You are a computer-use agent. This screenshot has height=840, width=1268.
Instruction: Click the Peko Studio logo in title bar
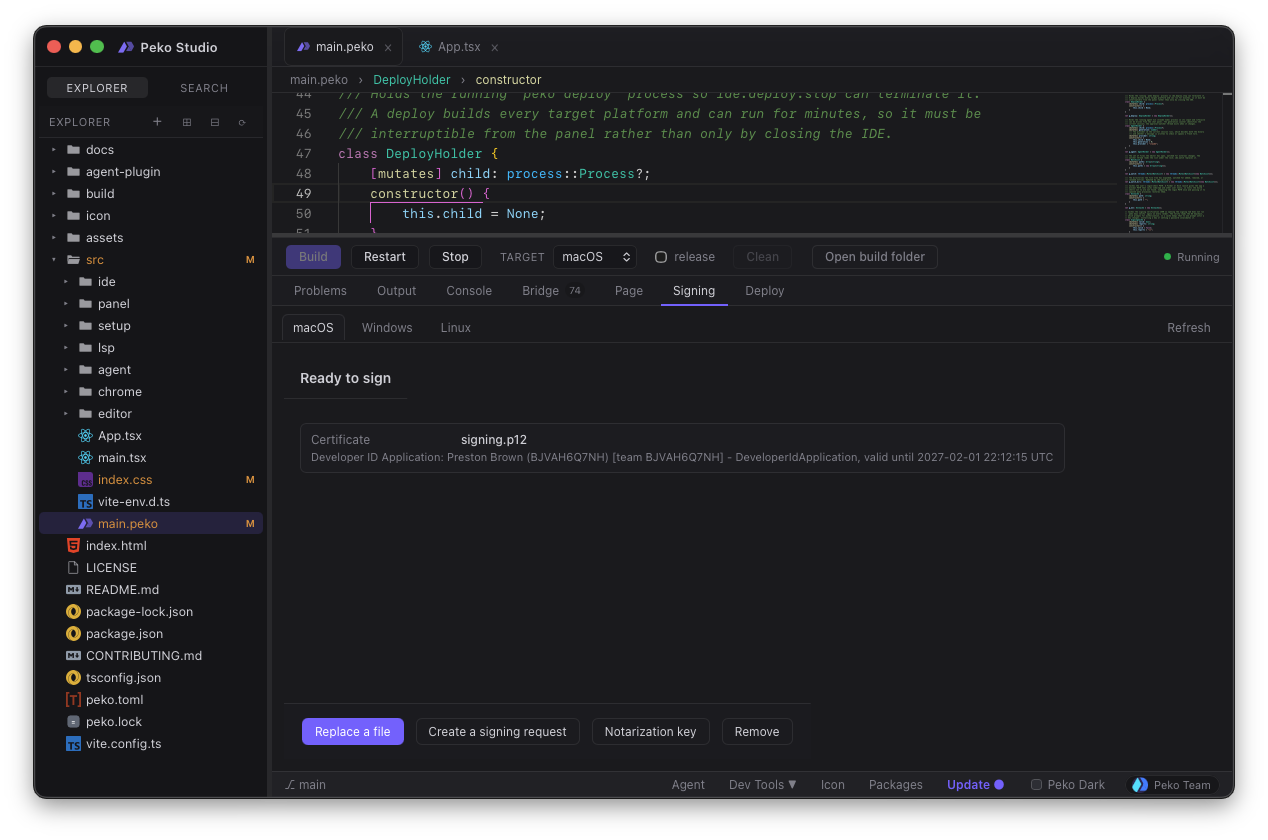(126, 47)
